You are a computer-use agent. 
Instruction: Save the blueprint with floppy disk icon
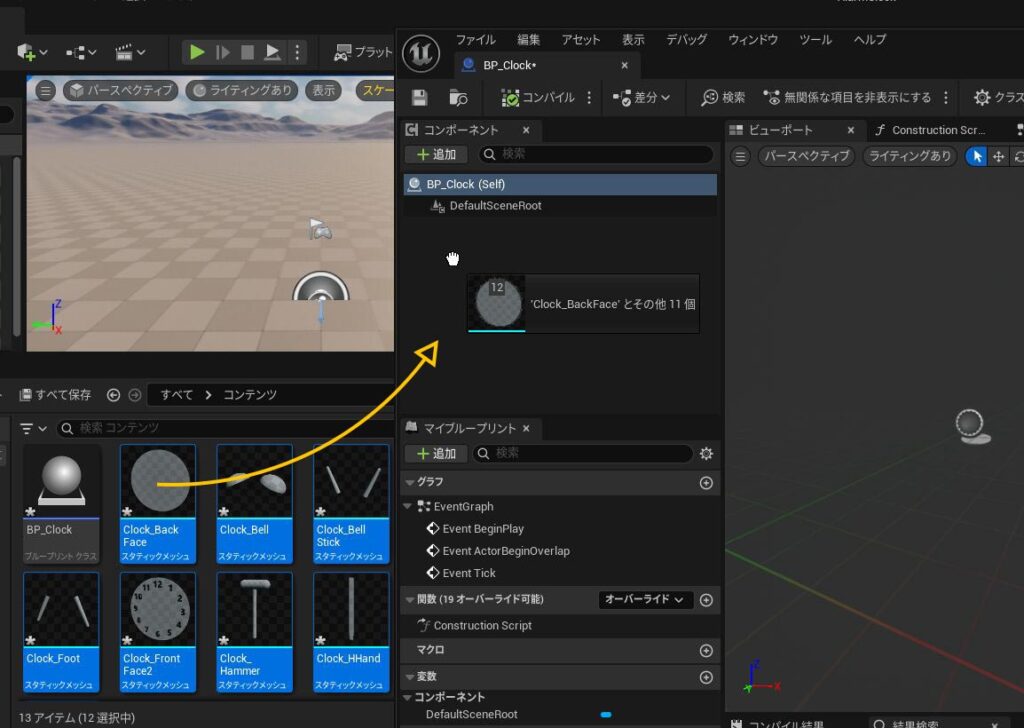(x=419, y=97)
